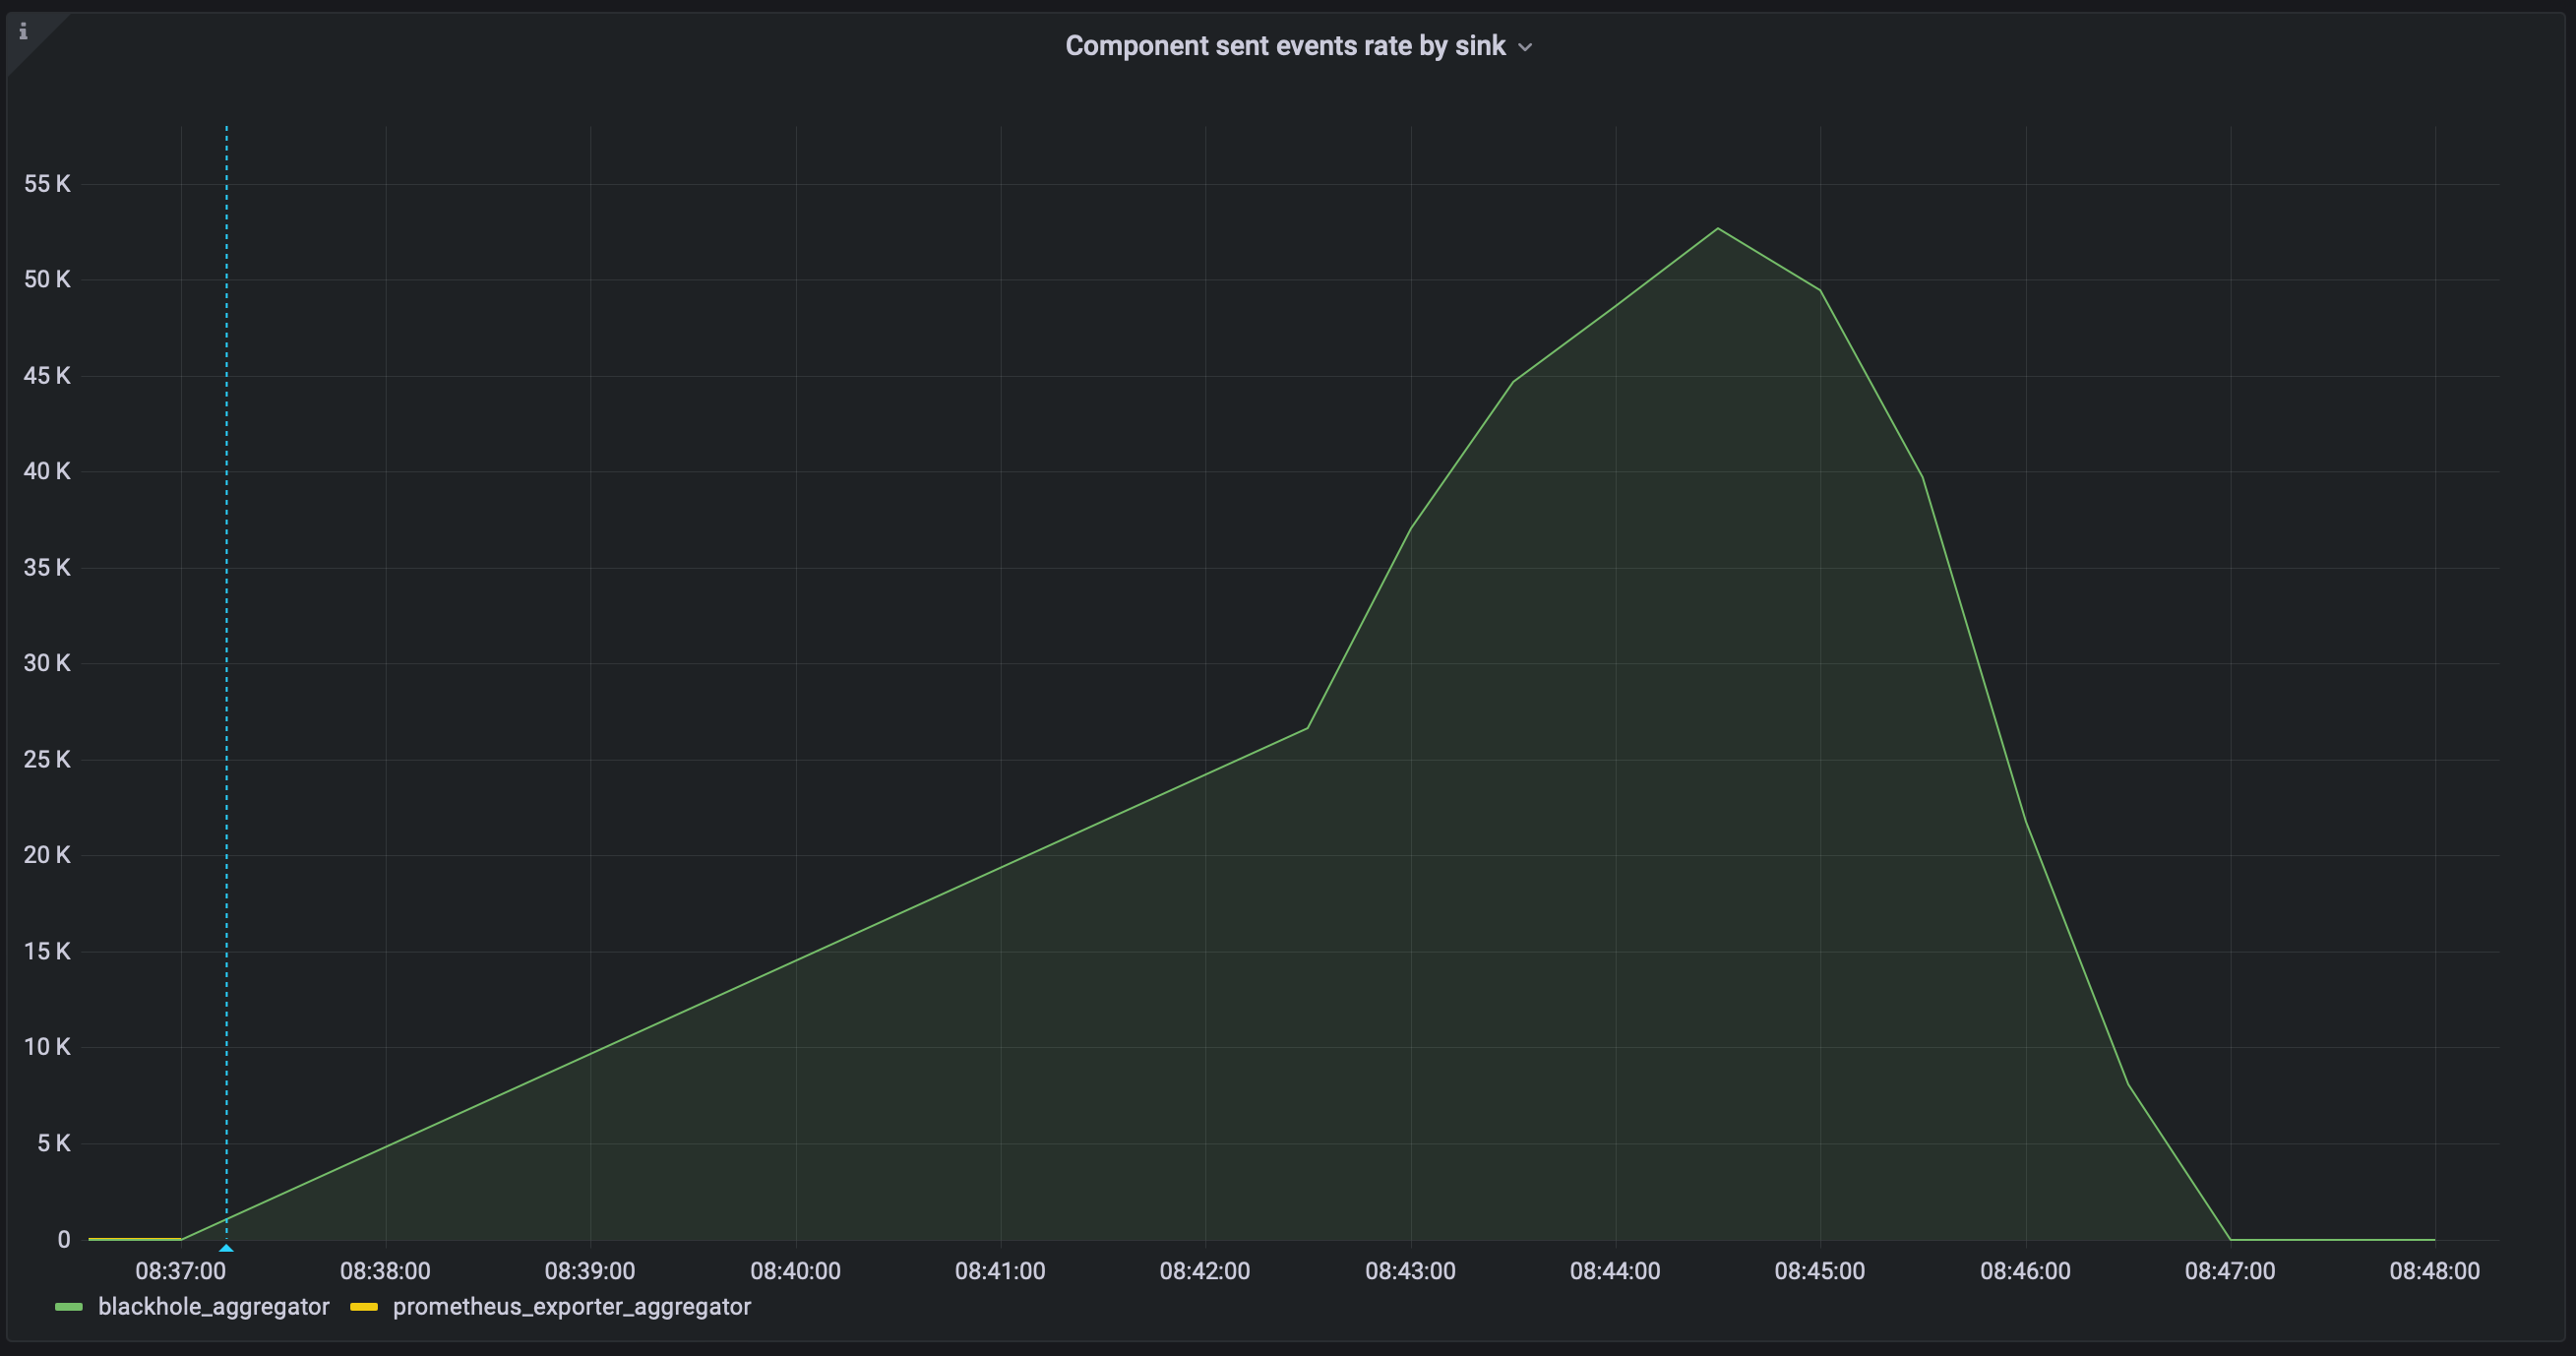2576x1356 pixels.
Task: Click the peak of the green series curve
Action: (x=1718, y=228)
